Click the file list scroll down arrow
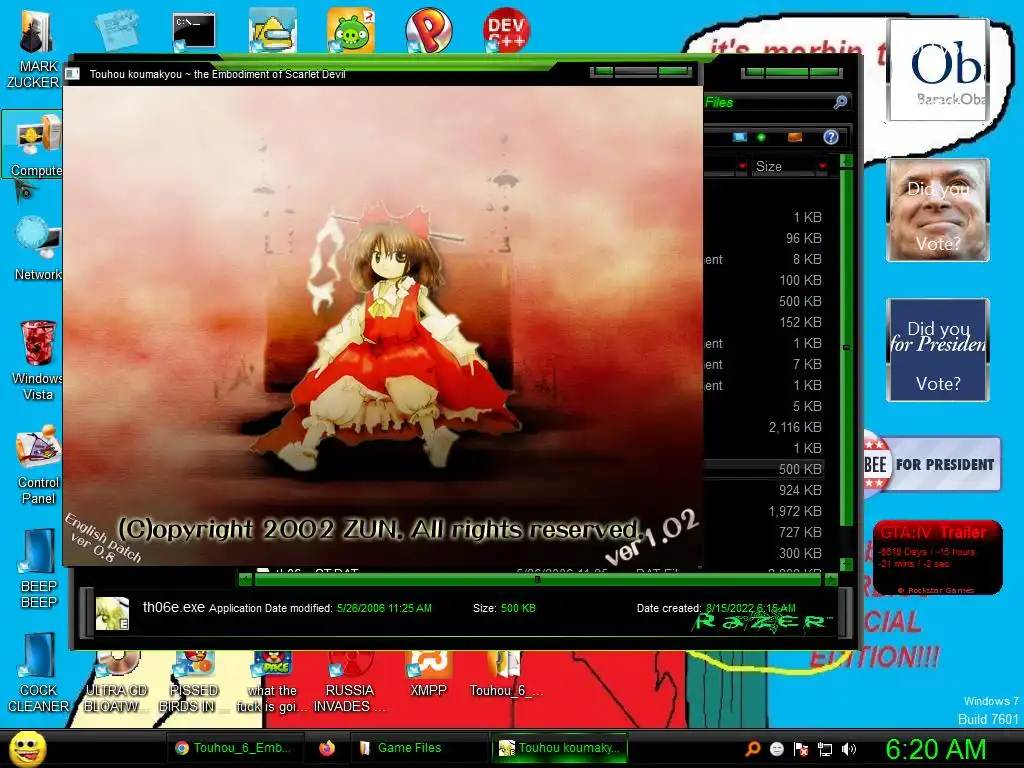 [x=846, y=564]
